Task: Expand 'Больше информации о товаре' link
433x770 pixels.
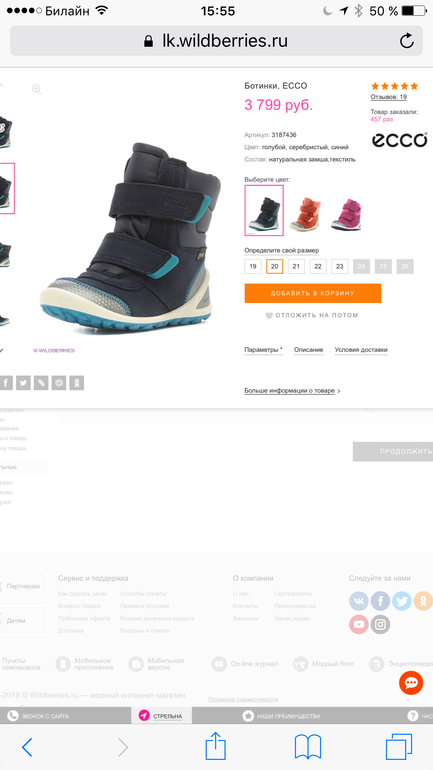Action: click(x=292, y=391)
